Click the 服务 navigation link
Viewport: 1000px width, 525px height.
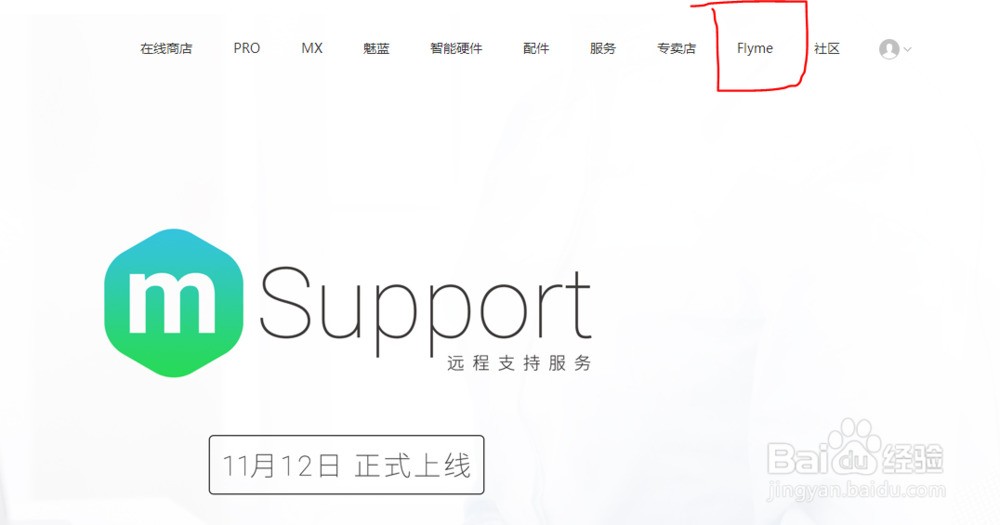603,48
